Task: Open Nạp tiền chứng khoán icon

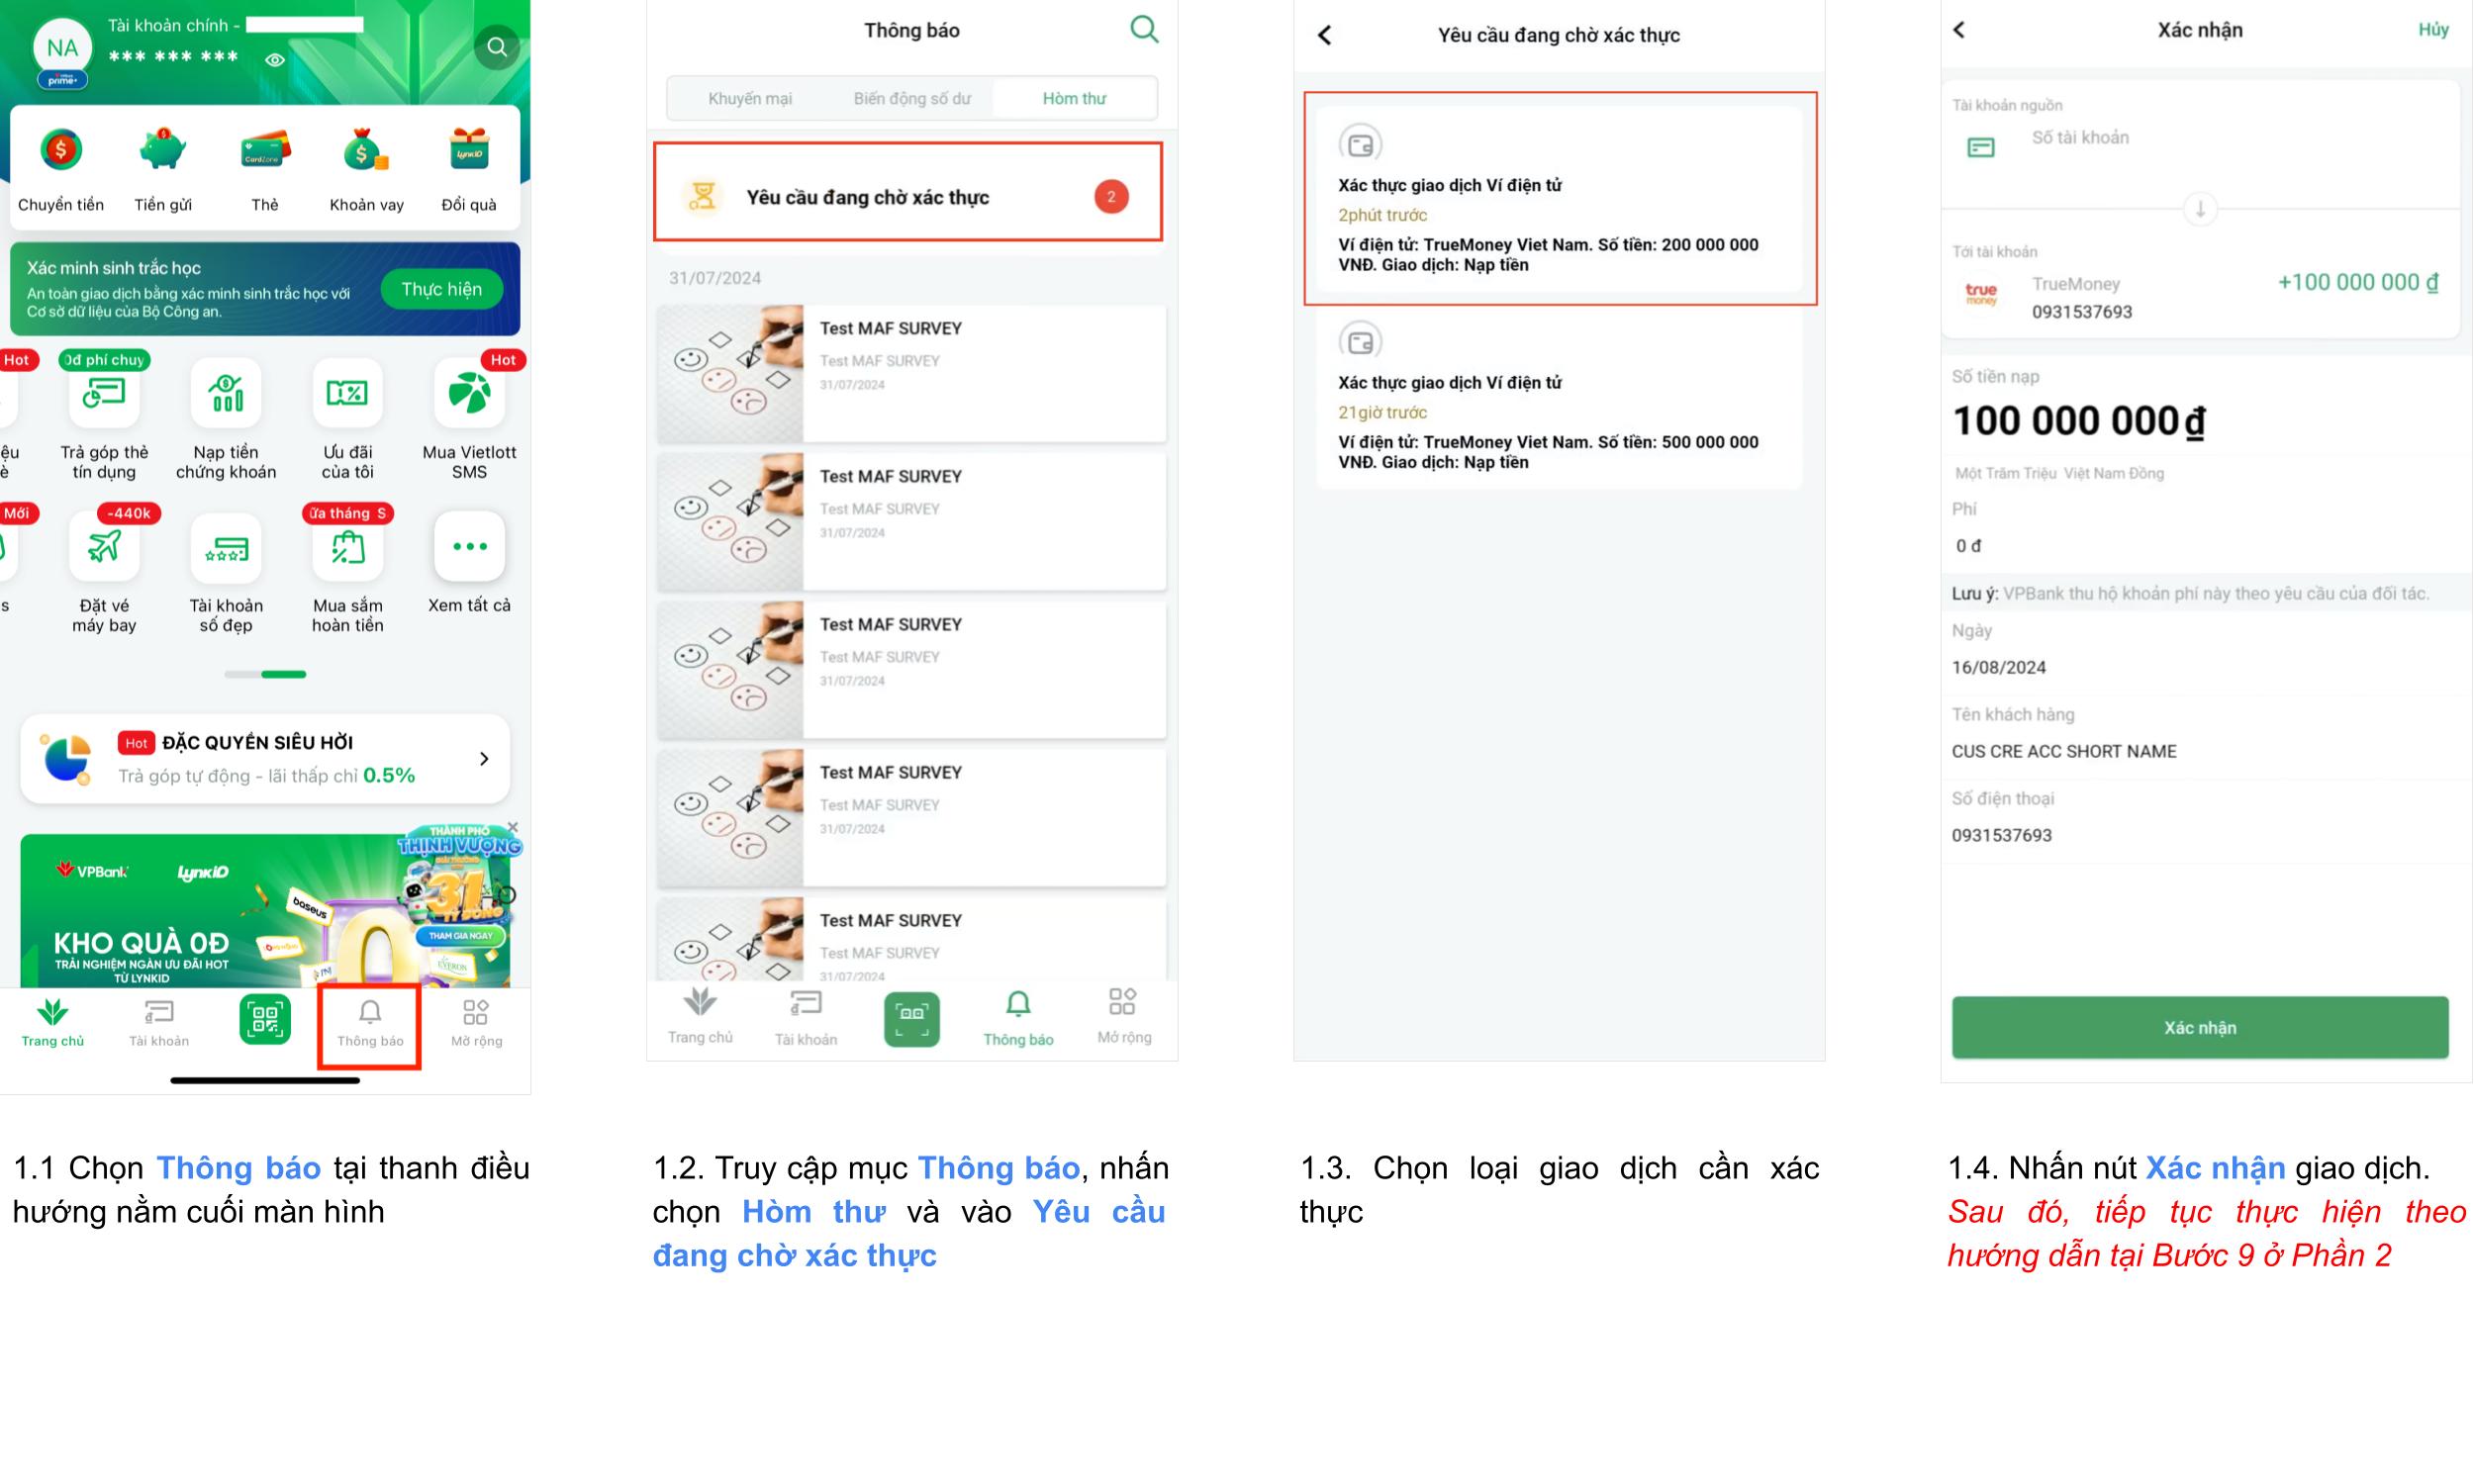Action: [226, 393]
